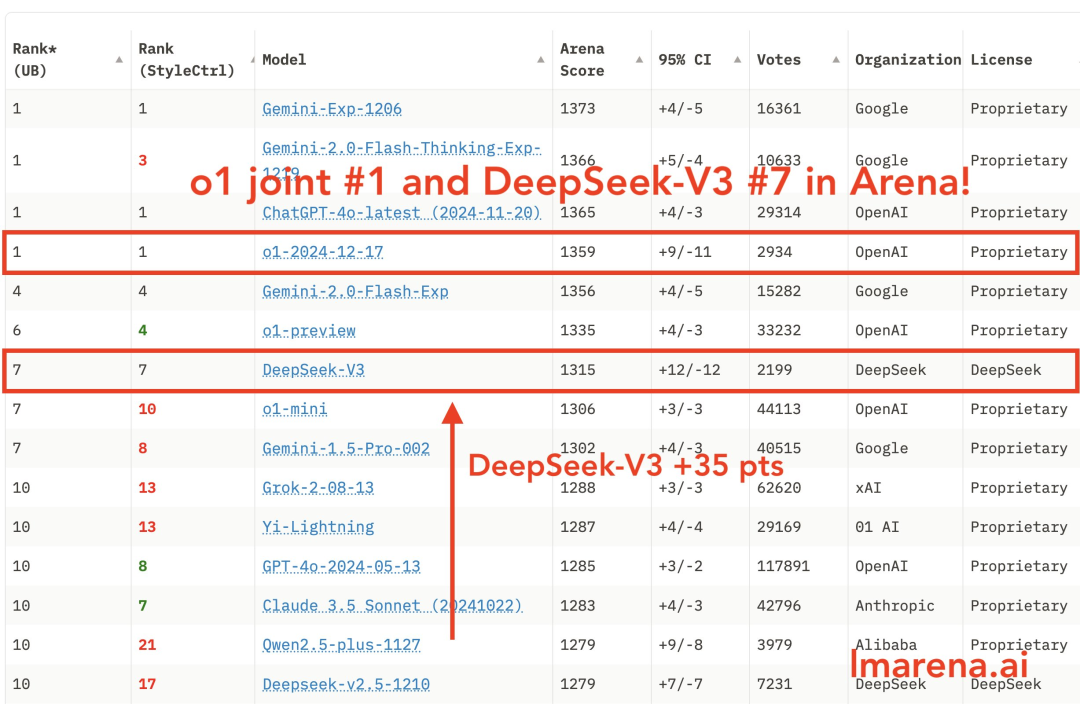Open the Deepseek-v2.5-1210 link

pos(346,684)
